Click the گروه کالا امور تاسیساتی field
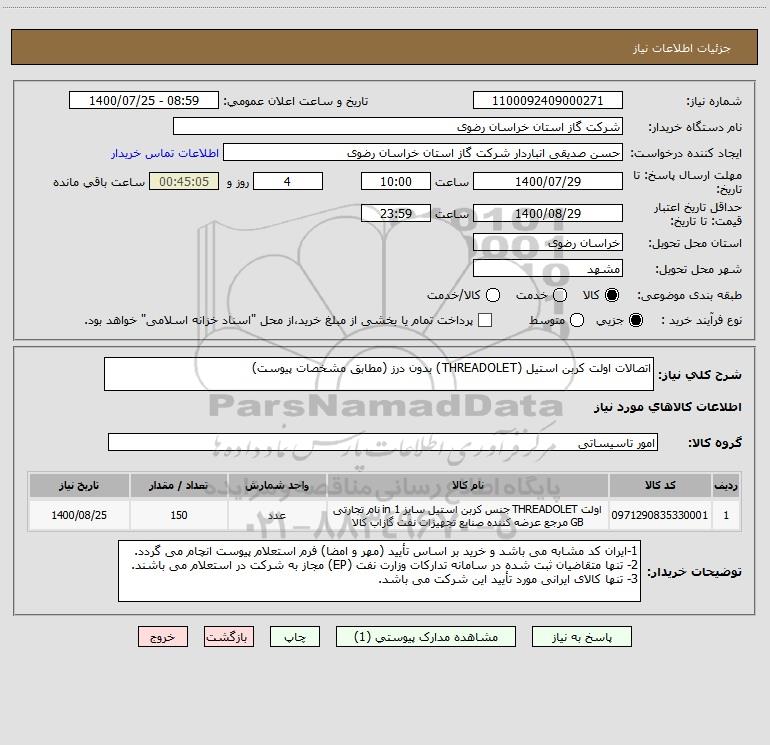Image resolution: width=770 pixels, height=745 pixels. 383,442
